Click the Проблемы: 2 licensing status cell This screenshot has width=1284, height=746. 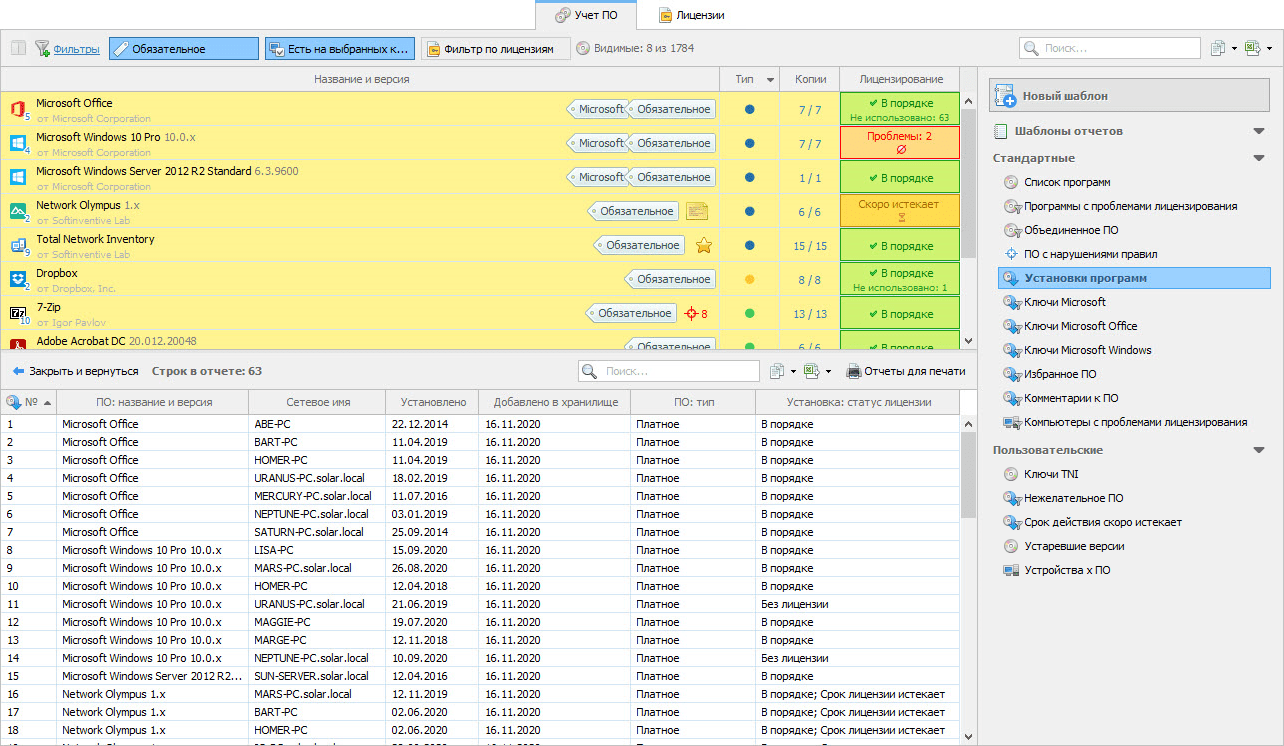pyautogui.click(x=899, y=143)
